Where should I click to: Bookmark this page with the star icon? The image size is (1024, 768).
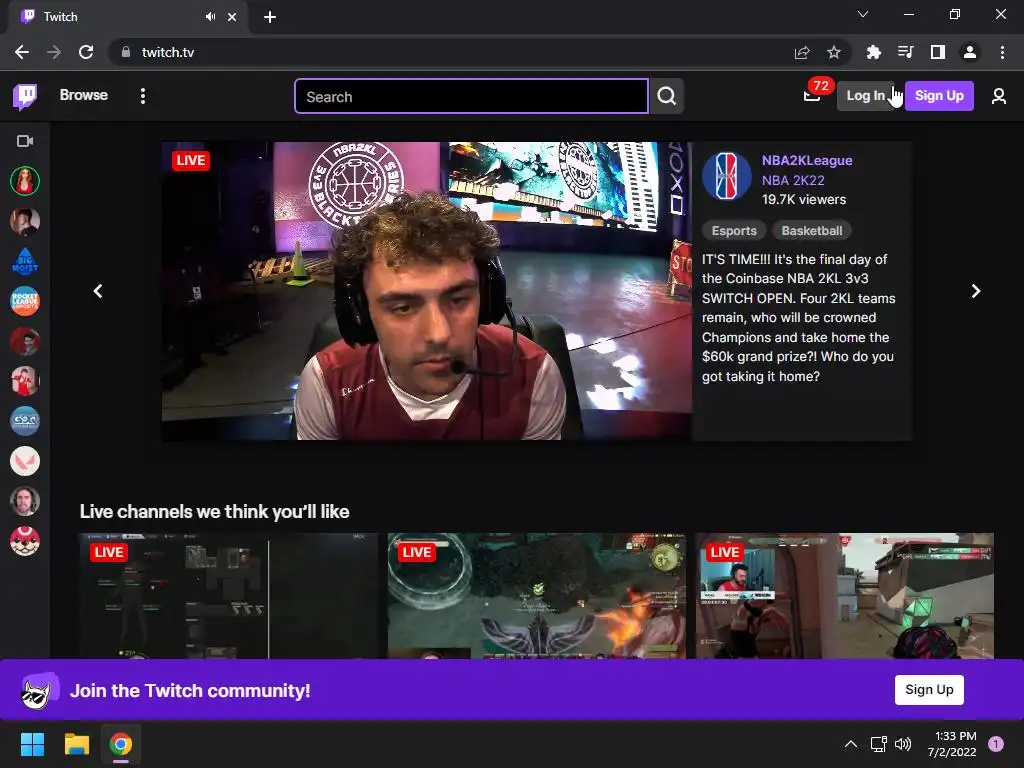pos(834,52)
